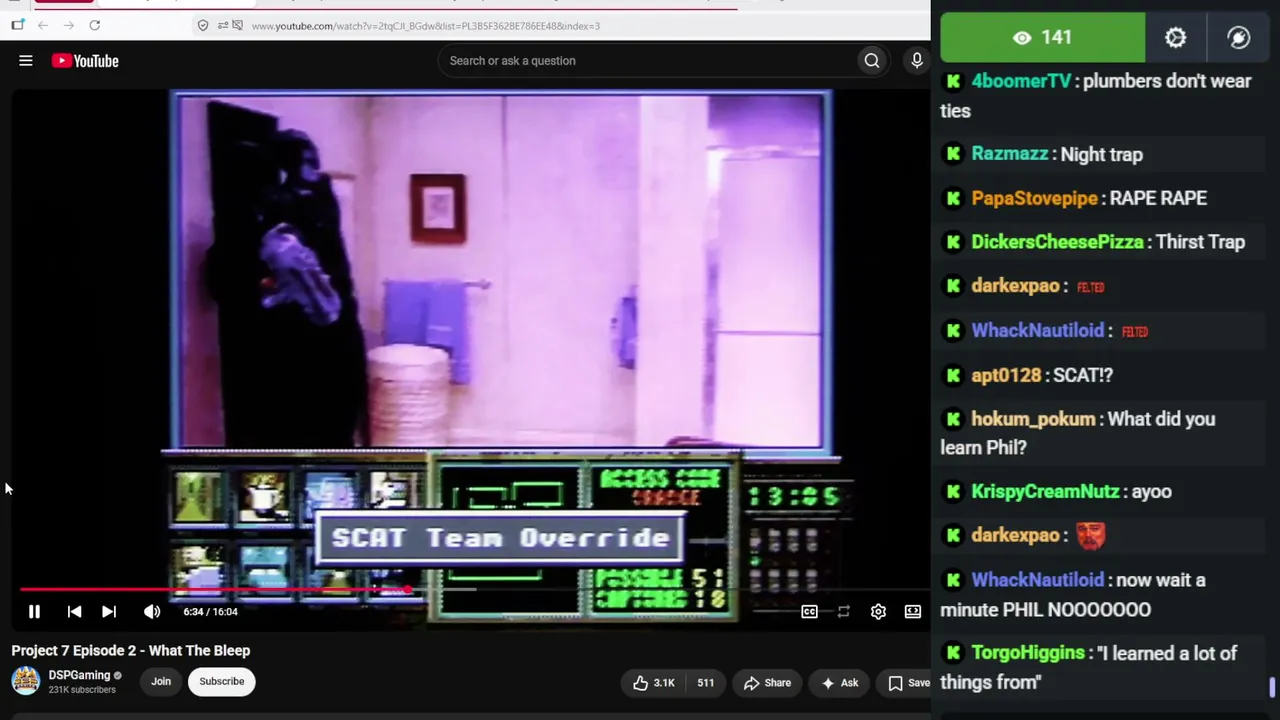Go forward with the browser forward arrow
Screen dimensions: 1280x720
coord(68,25)
